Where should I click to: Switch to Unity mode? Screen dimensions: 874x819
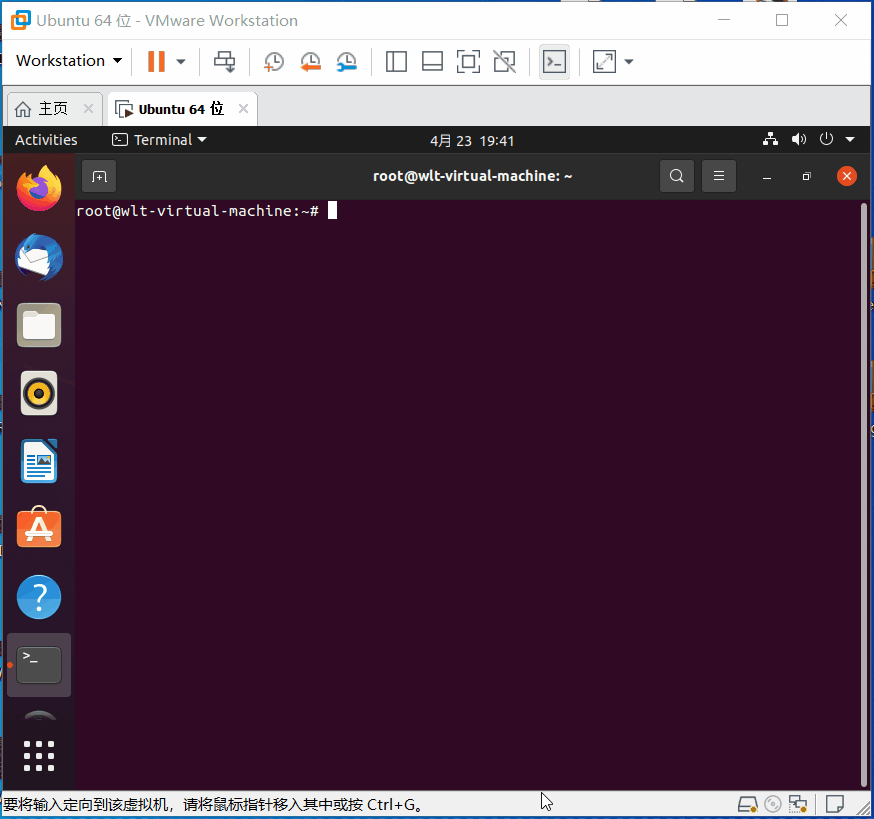point(504,61)
